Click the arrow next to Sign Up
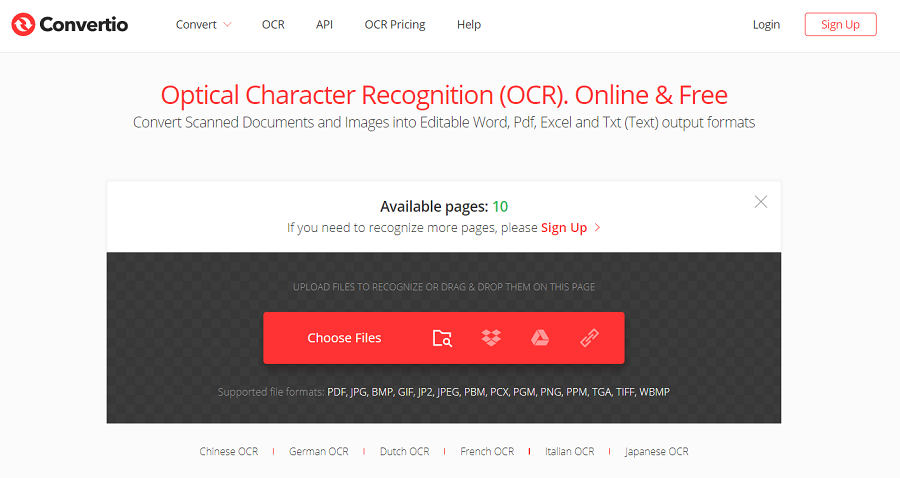 coord(598,228)
